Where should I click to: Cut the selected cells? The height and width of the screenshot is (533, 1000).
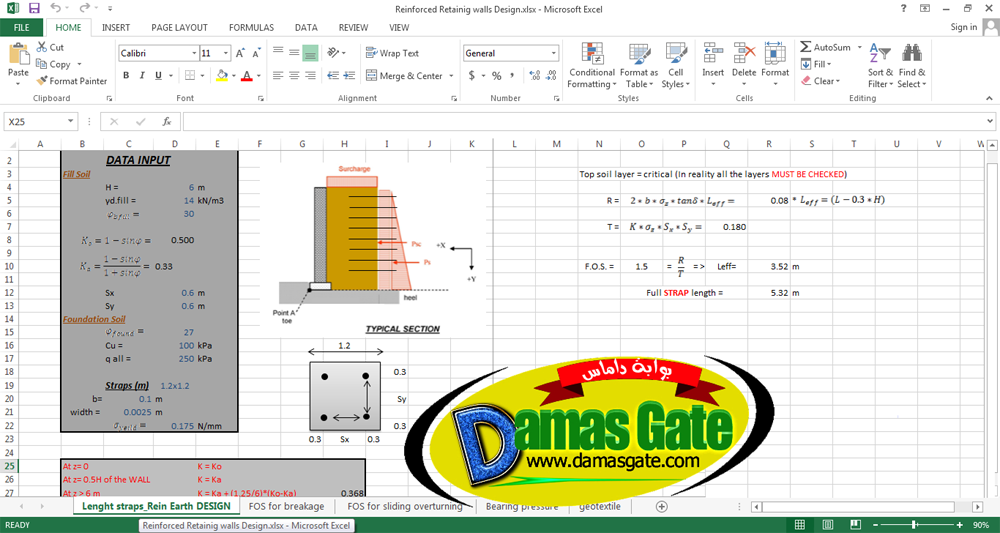click(x=50, y=47)
